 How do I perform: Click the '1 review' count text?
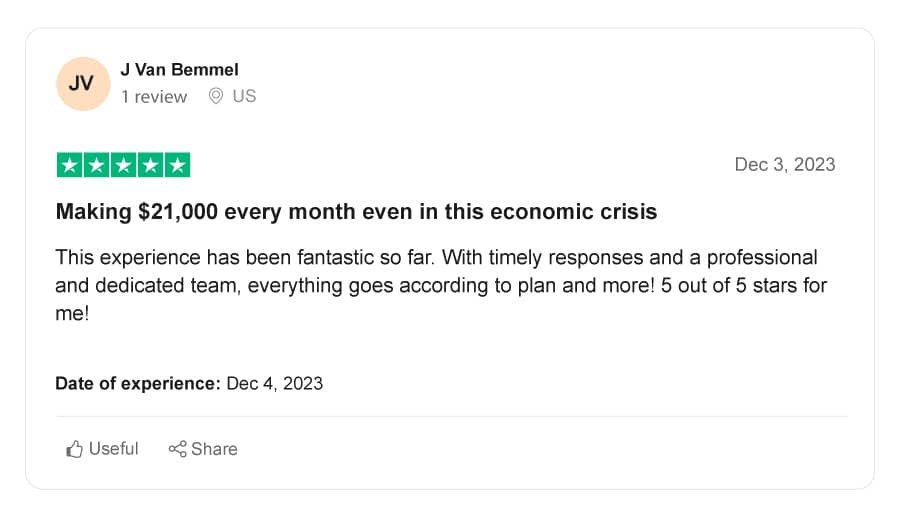click(x=154, y=96)
